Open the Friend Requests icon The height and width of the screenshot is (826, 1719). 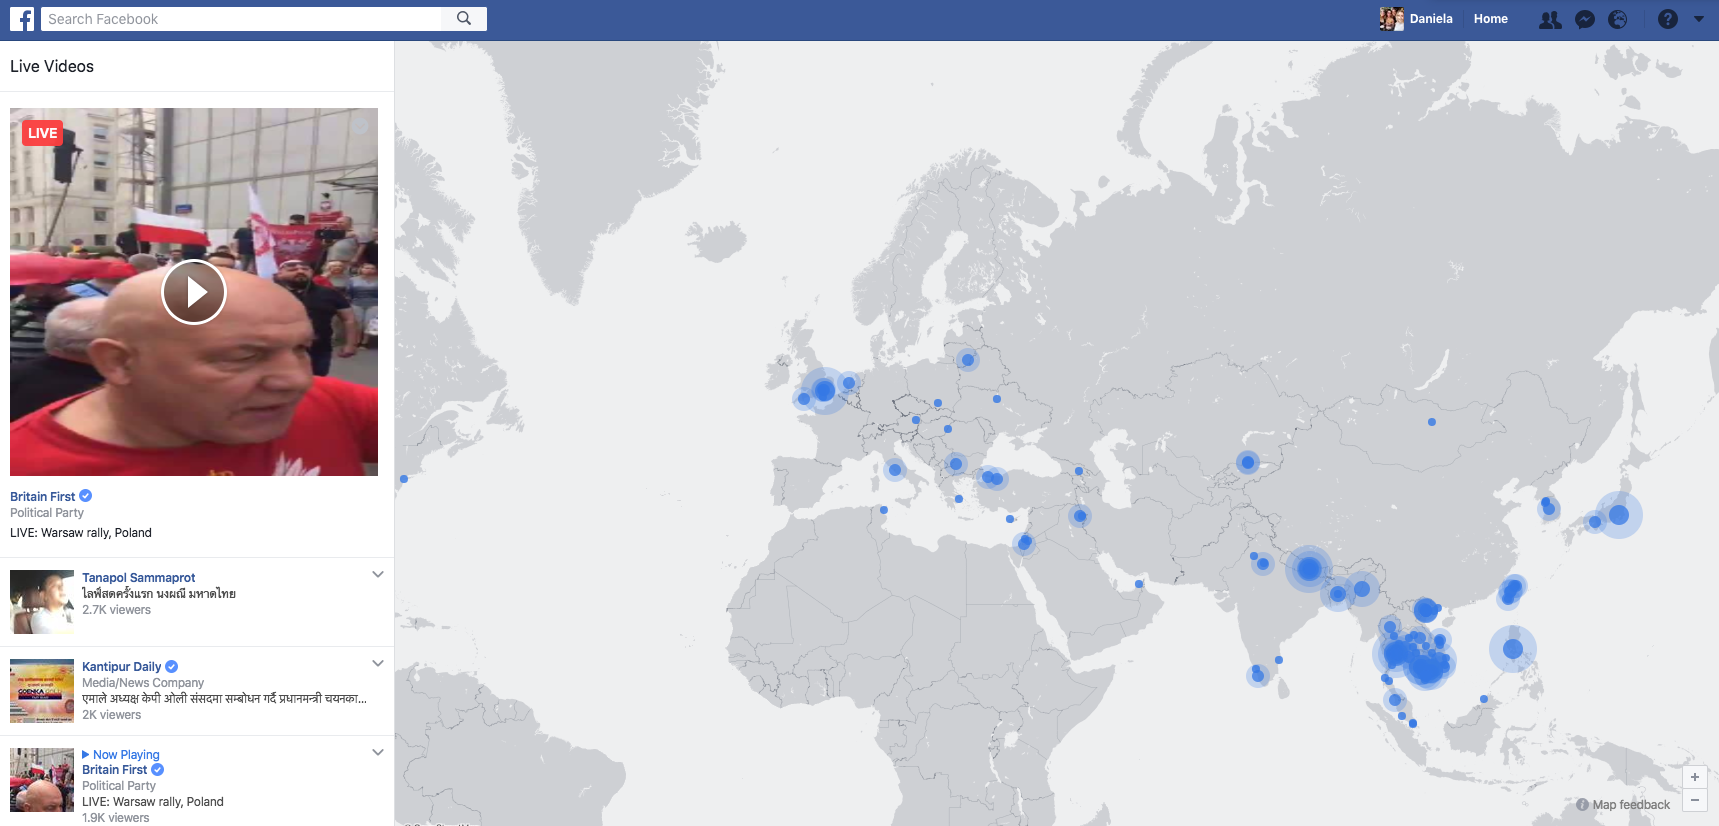[1550, 19]
